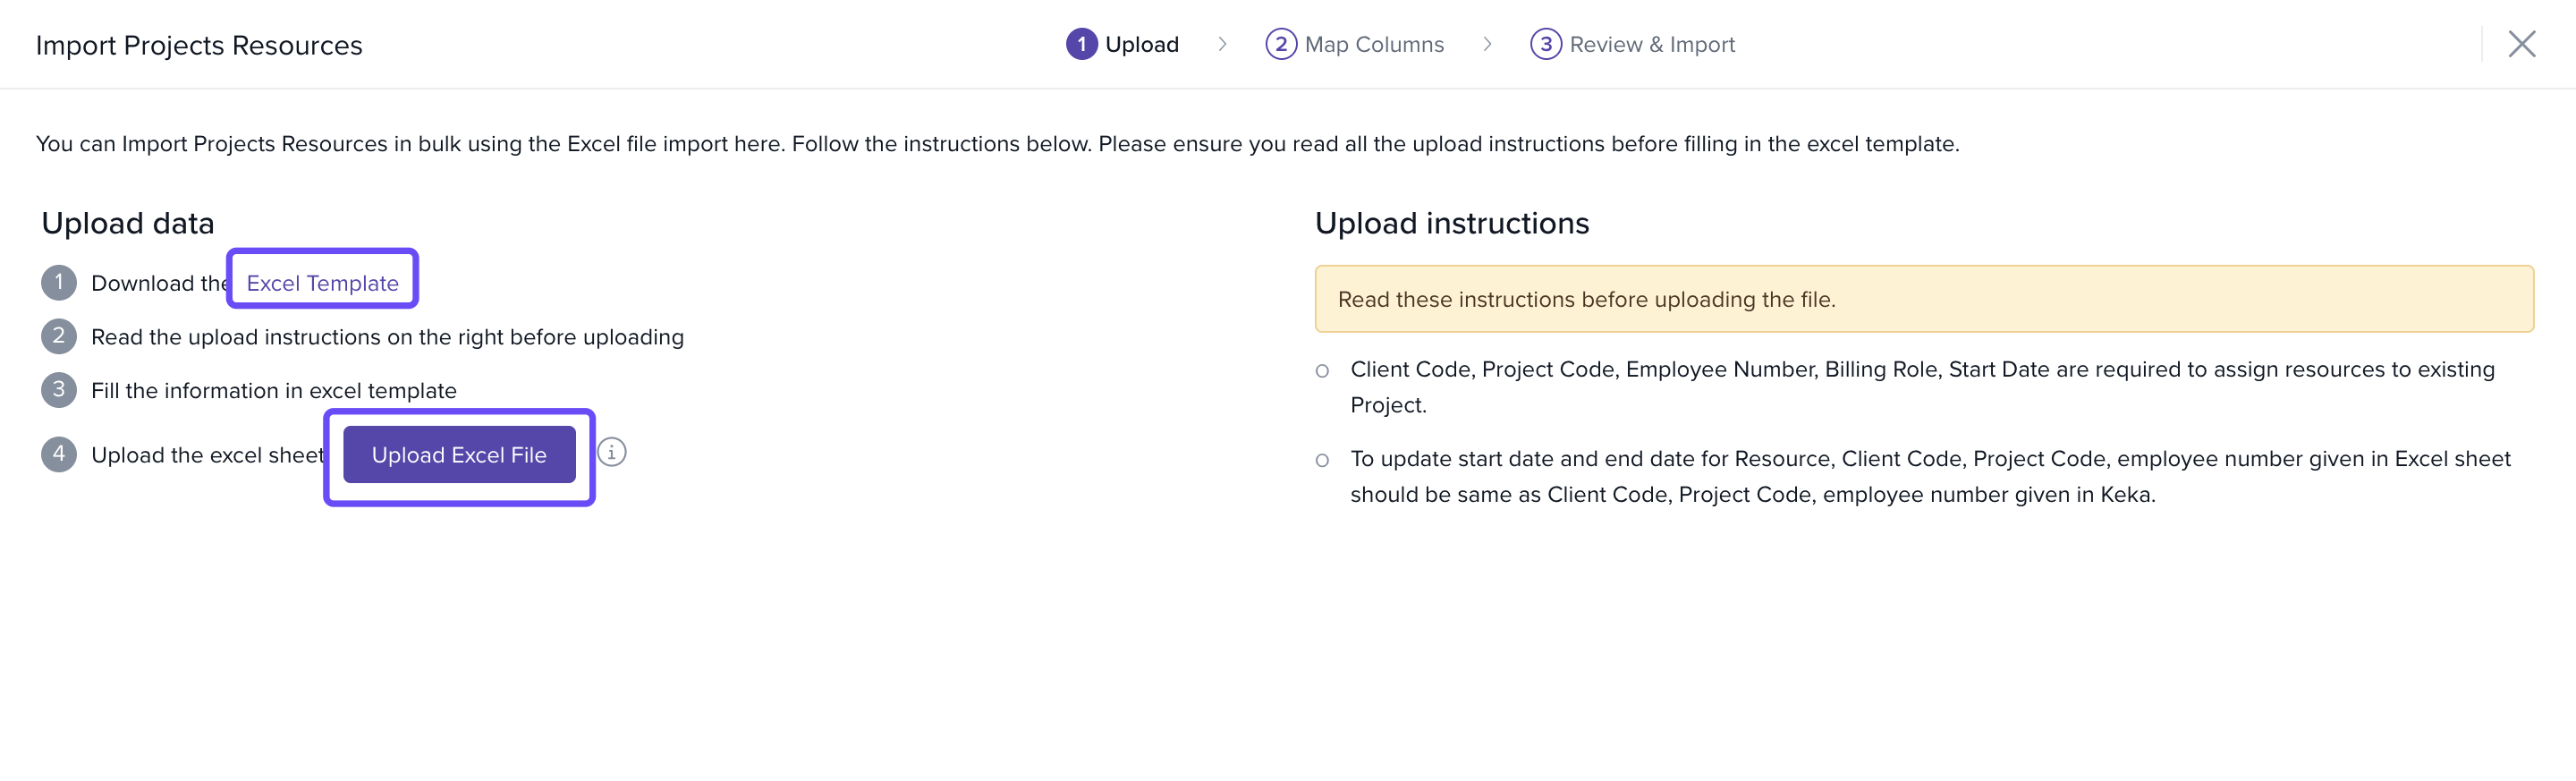Image resolution: width=2576 pixels, height=781 pixels.
Task: Select the Upload step label
Action: [1141, 44]
